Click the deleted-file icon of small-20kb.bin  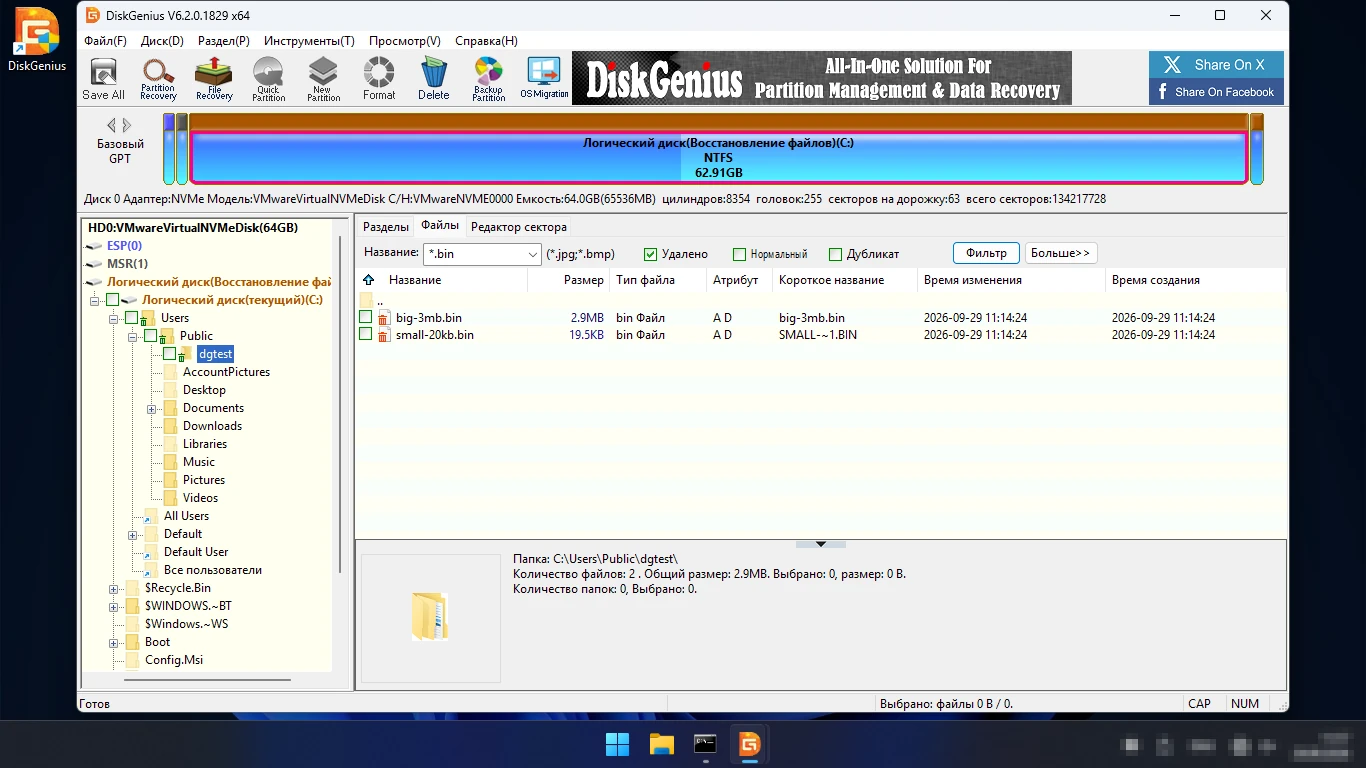click(383, 335)
